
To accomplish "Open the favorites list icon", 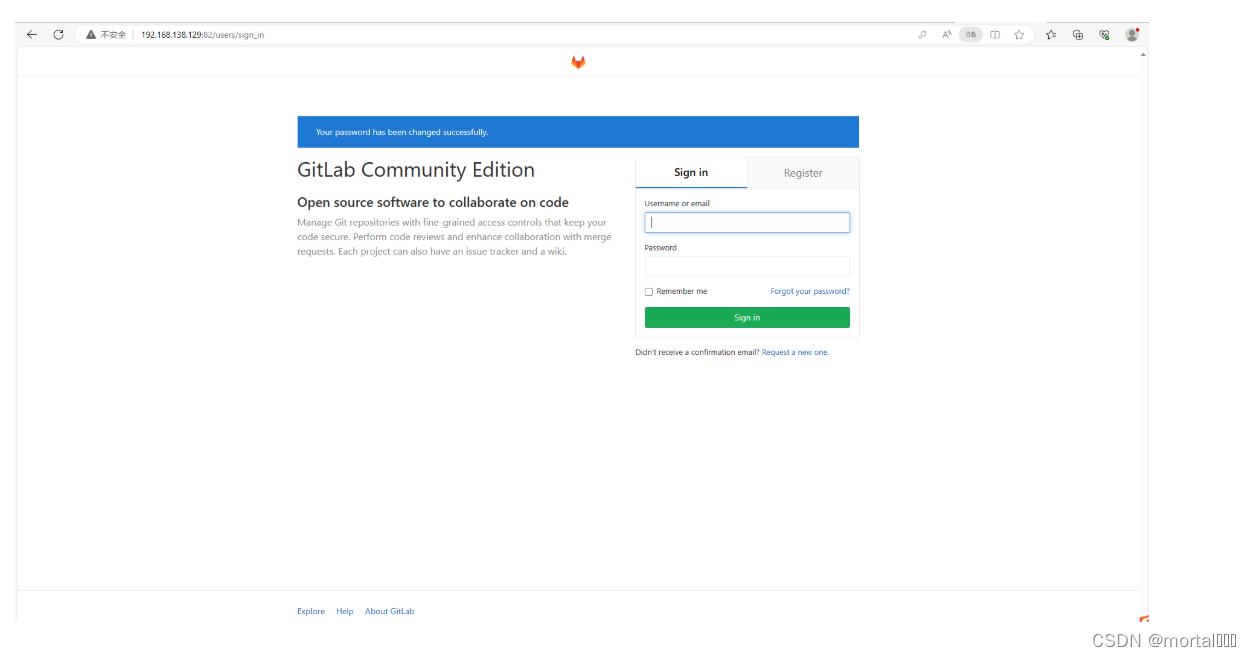I will 1051,34.
